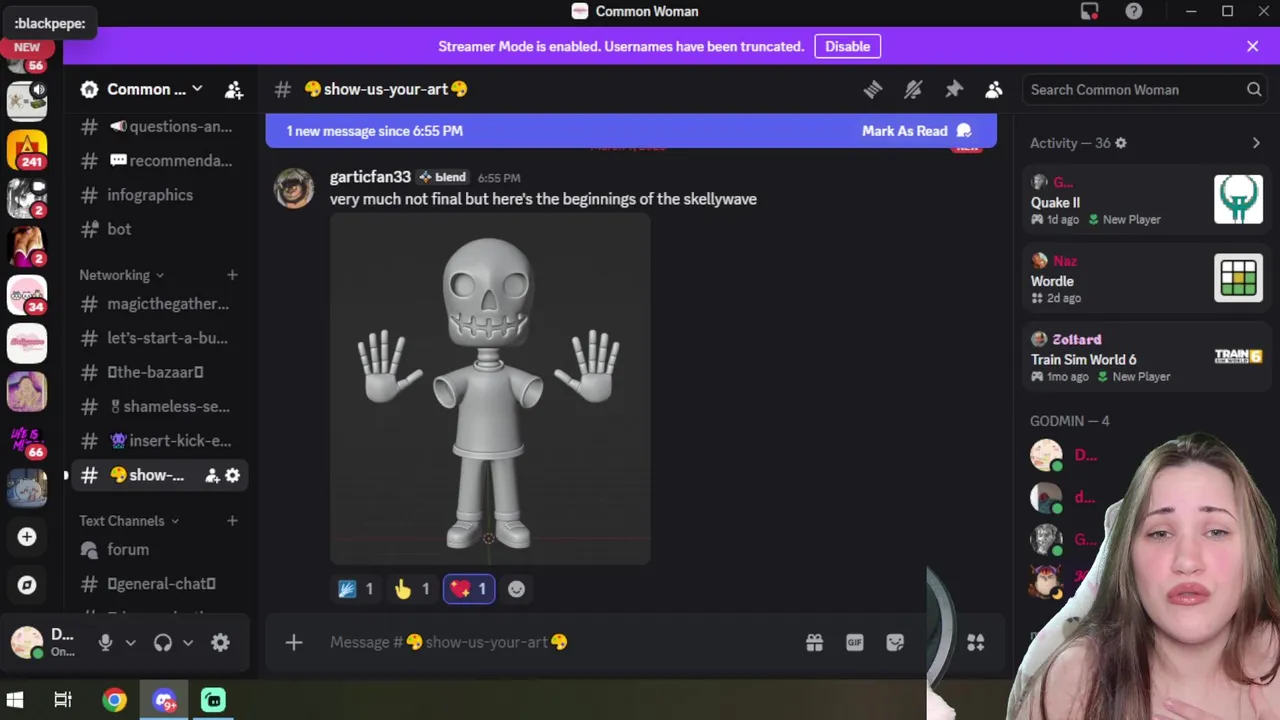Click Add a Server plus button
The width and height of the screenshot is (1280, 720).
pyautogui.click(x=27, y=537)
